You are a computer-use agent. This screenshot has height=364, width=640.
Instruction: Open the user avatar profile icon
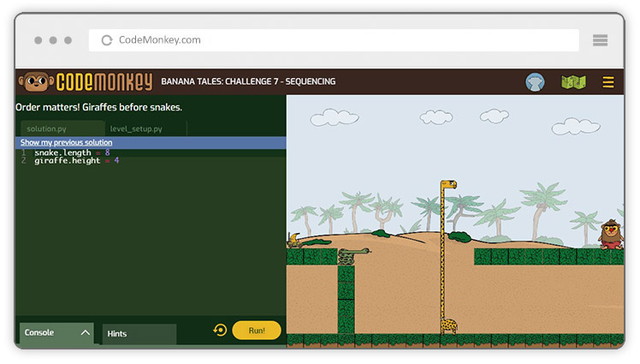[535, 82]
